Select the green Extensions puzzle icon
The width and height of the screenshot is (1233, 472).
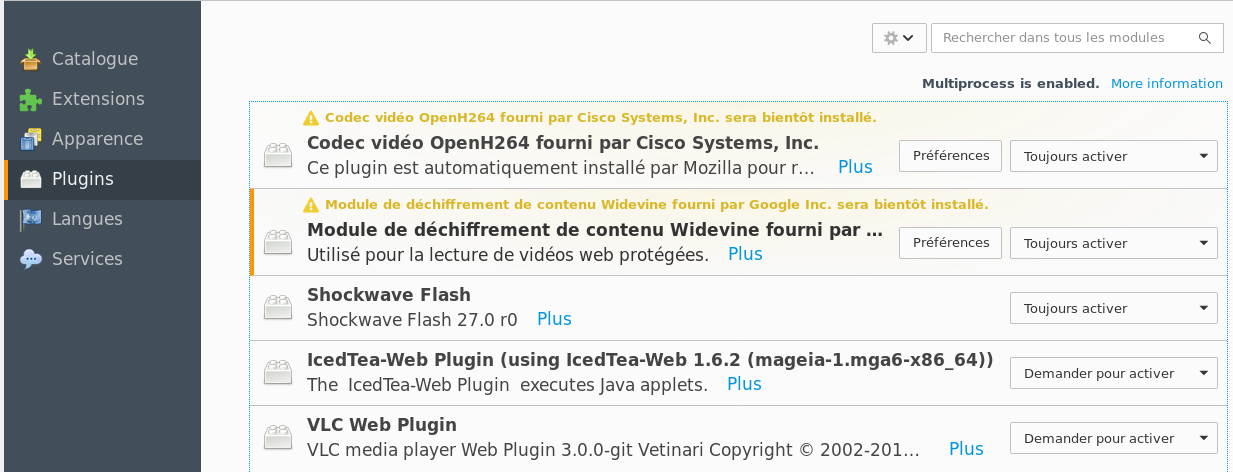31,99
